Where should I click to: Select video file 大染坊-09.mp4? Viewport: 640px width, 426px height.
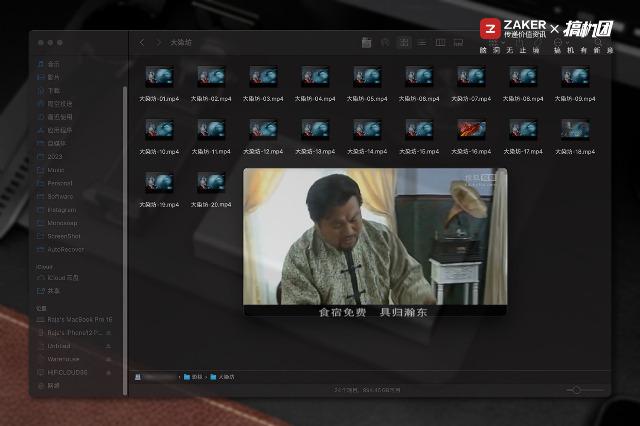(x=575, y=84)
